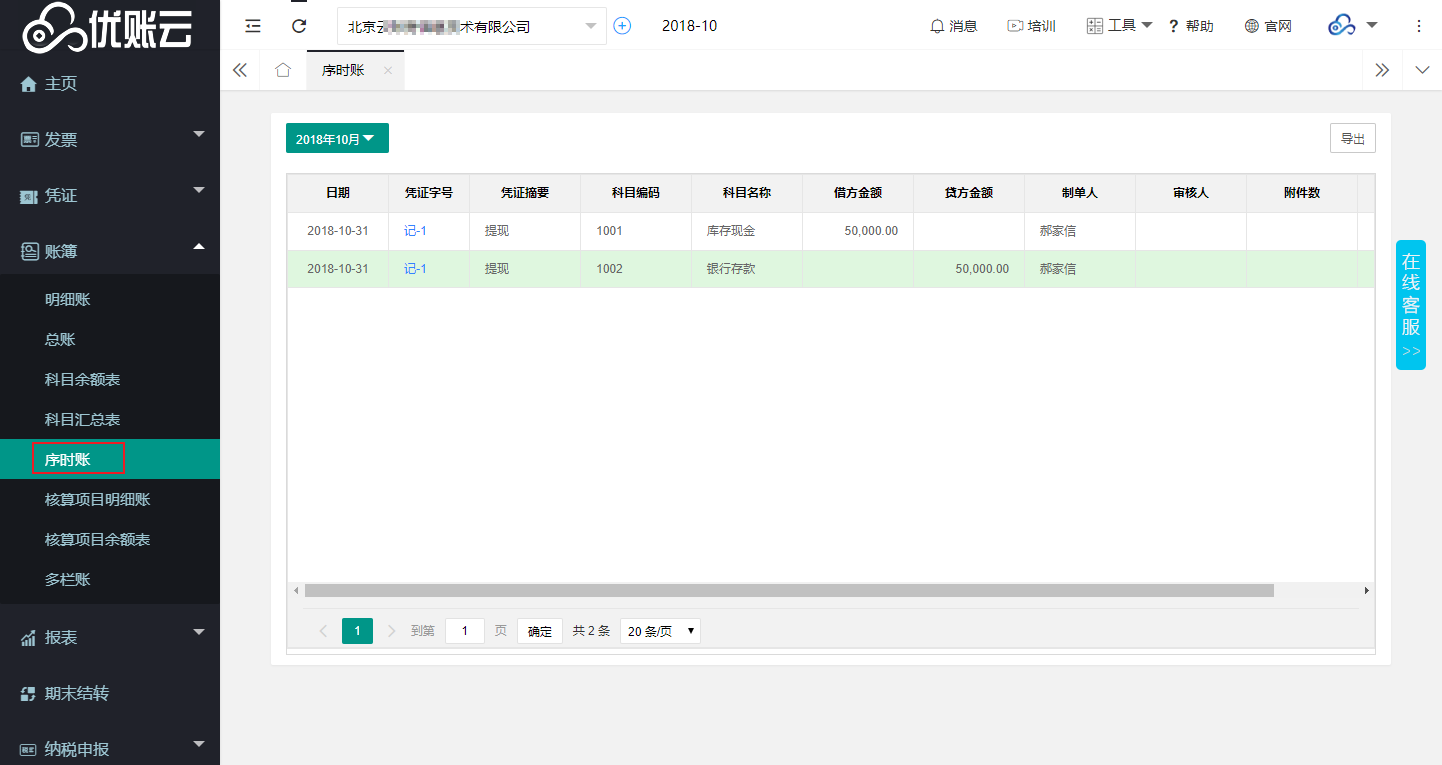This screenshot has height=765, width=1442.
Task: Click the scrollbar left arrow
Action: coord(296,591)
